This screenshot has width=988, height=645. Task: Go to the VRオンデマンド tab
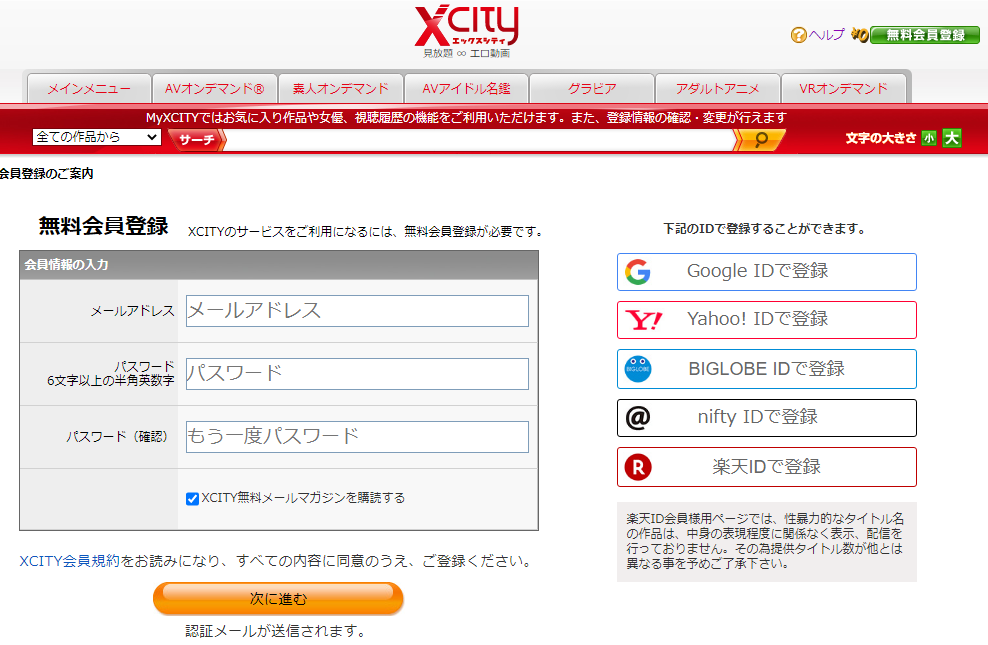pos(843,89)
